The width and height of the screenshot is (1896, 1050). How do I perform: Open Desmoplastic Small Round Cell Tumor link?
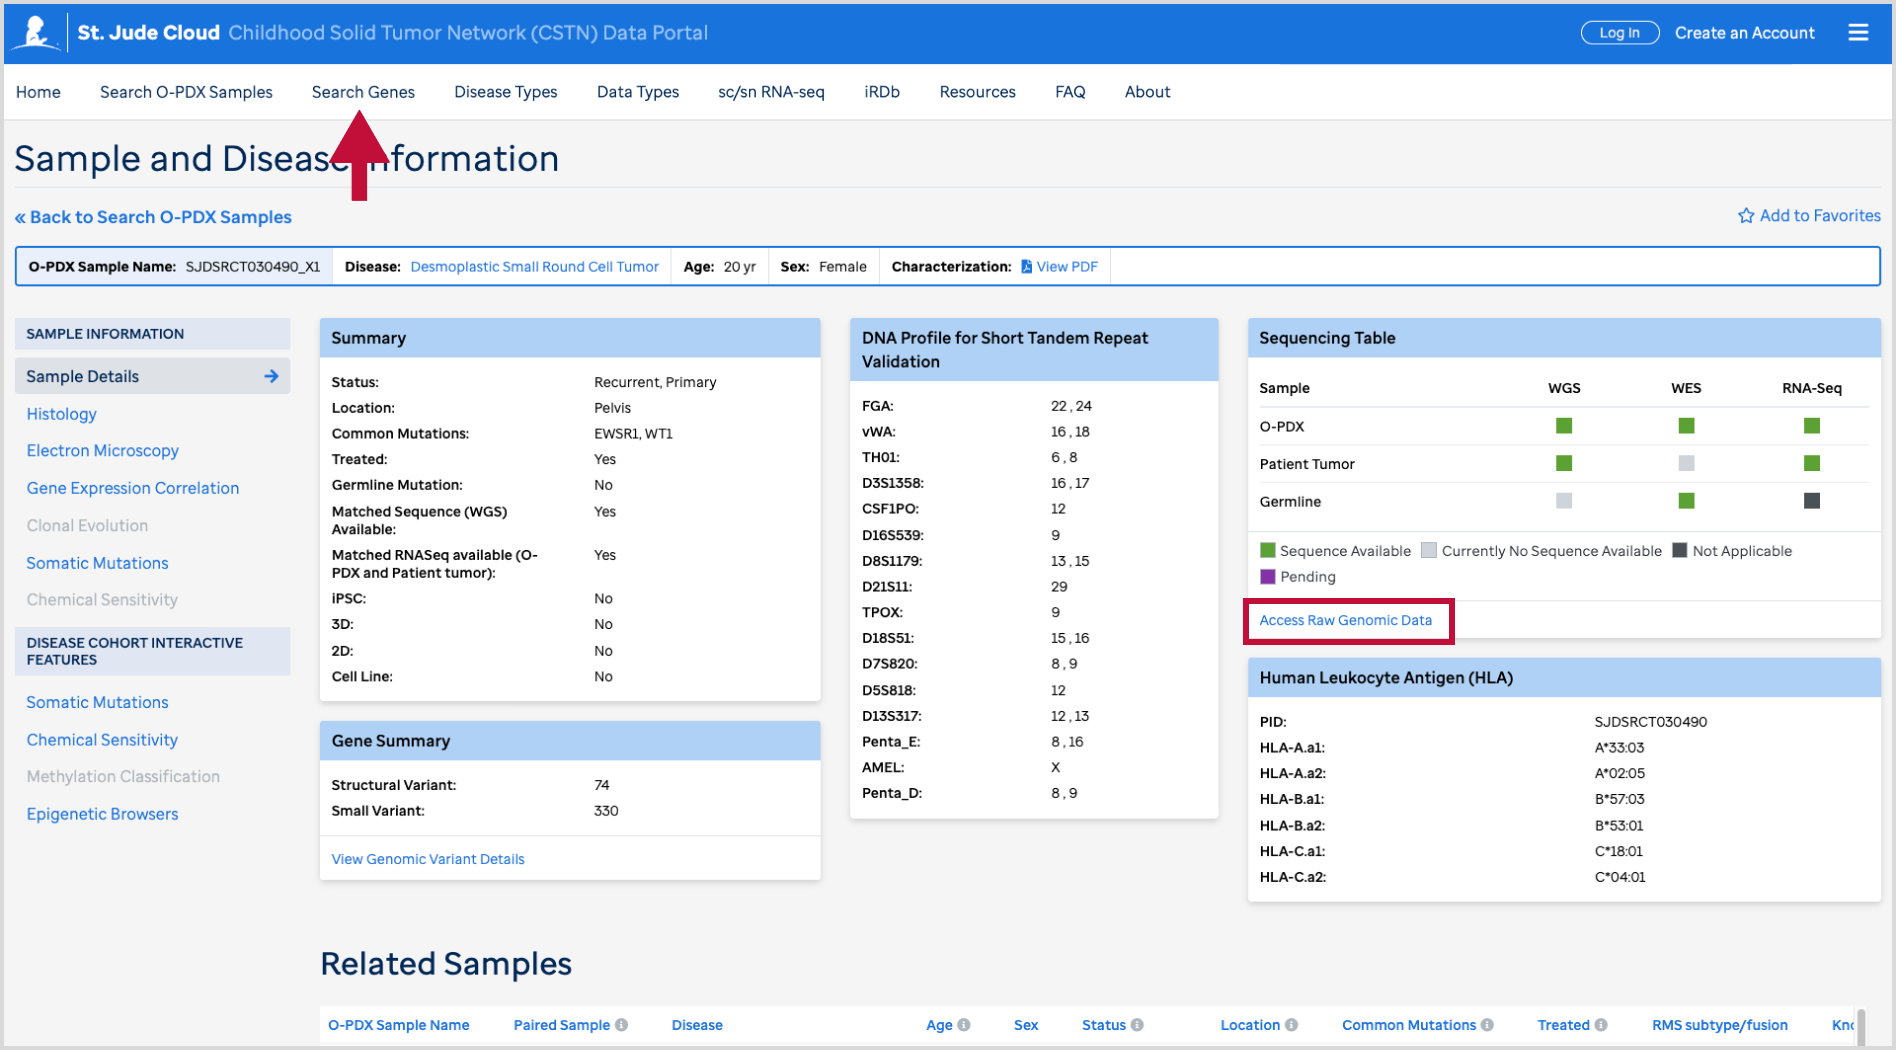[x=534, y=267]
